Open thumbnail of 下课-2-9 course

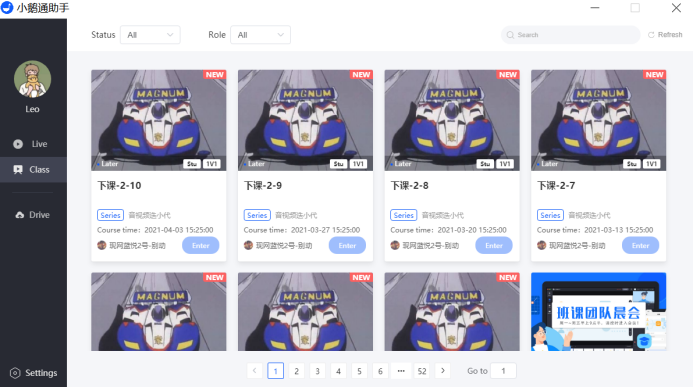(x=305, y=120)
